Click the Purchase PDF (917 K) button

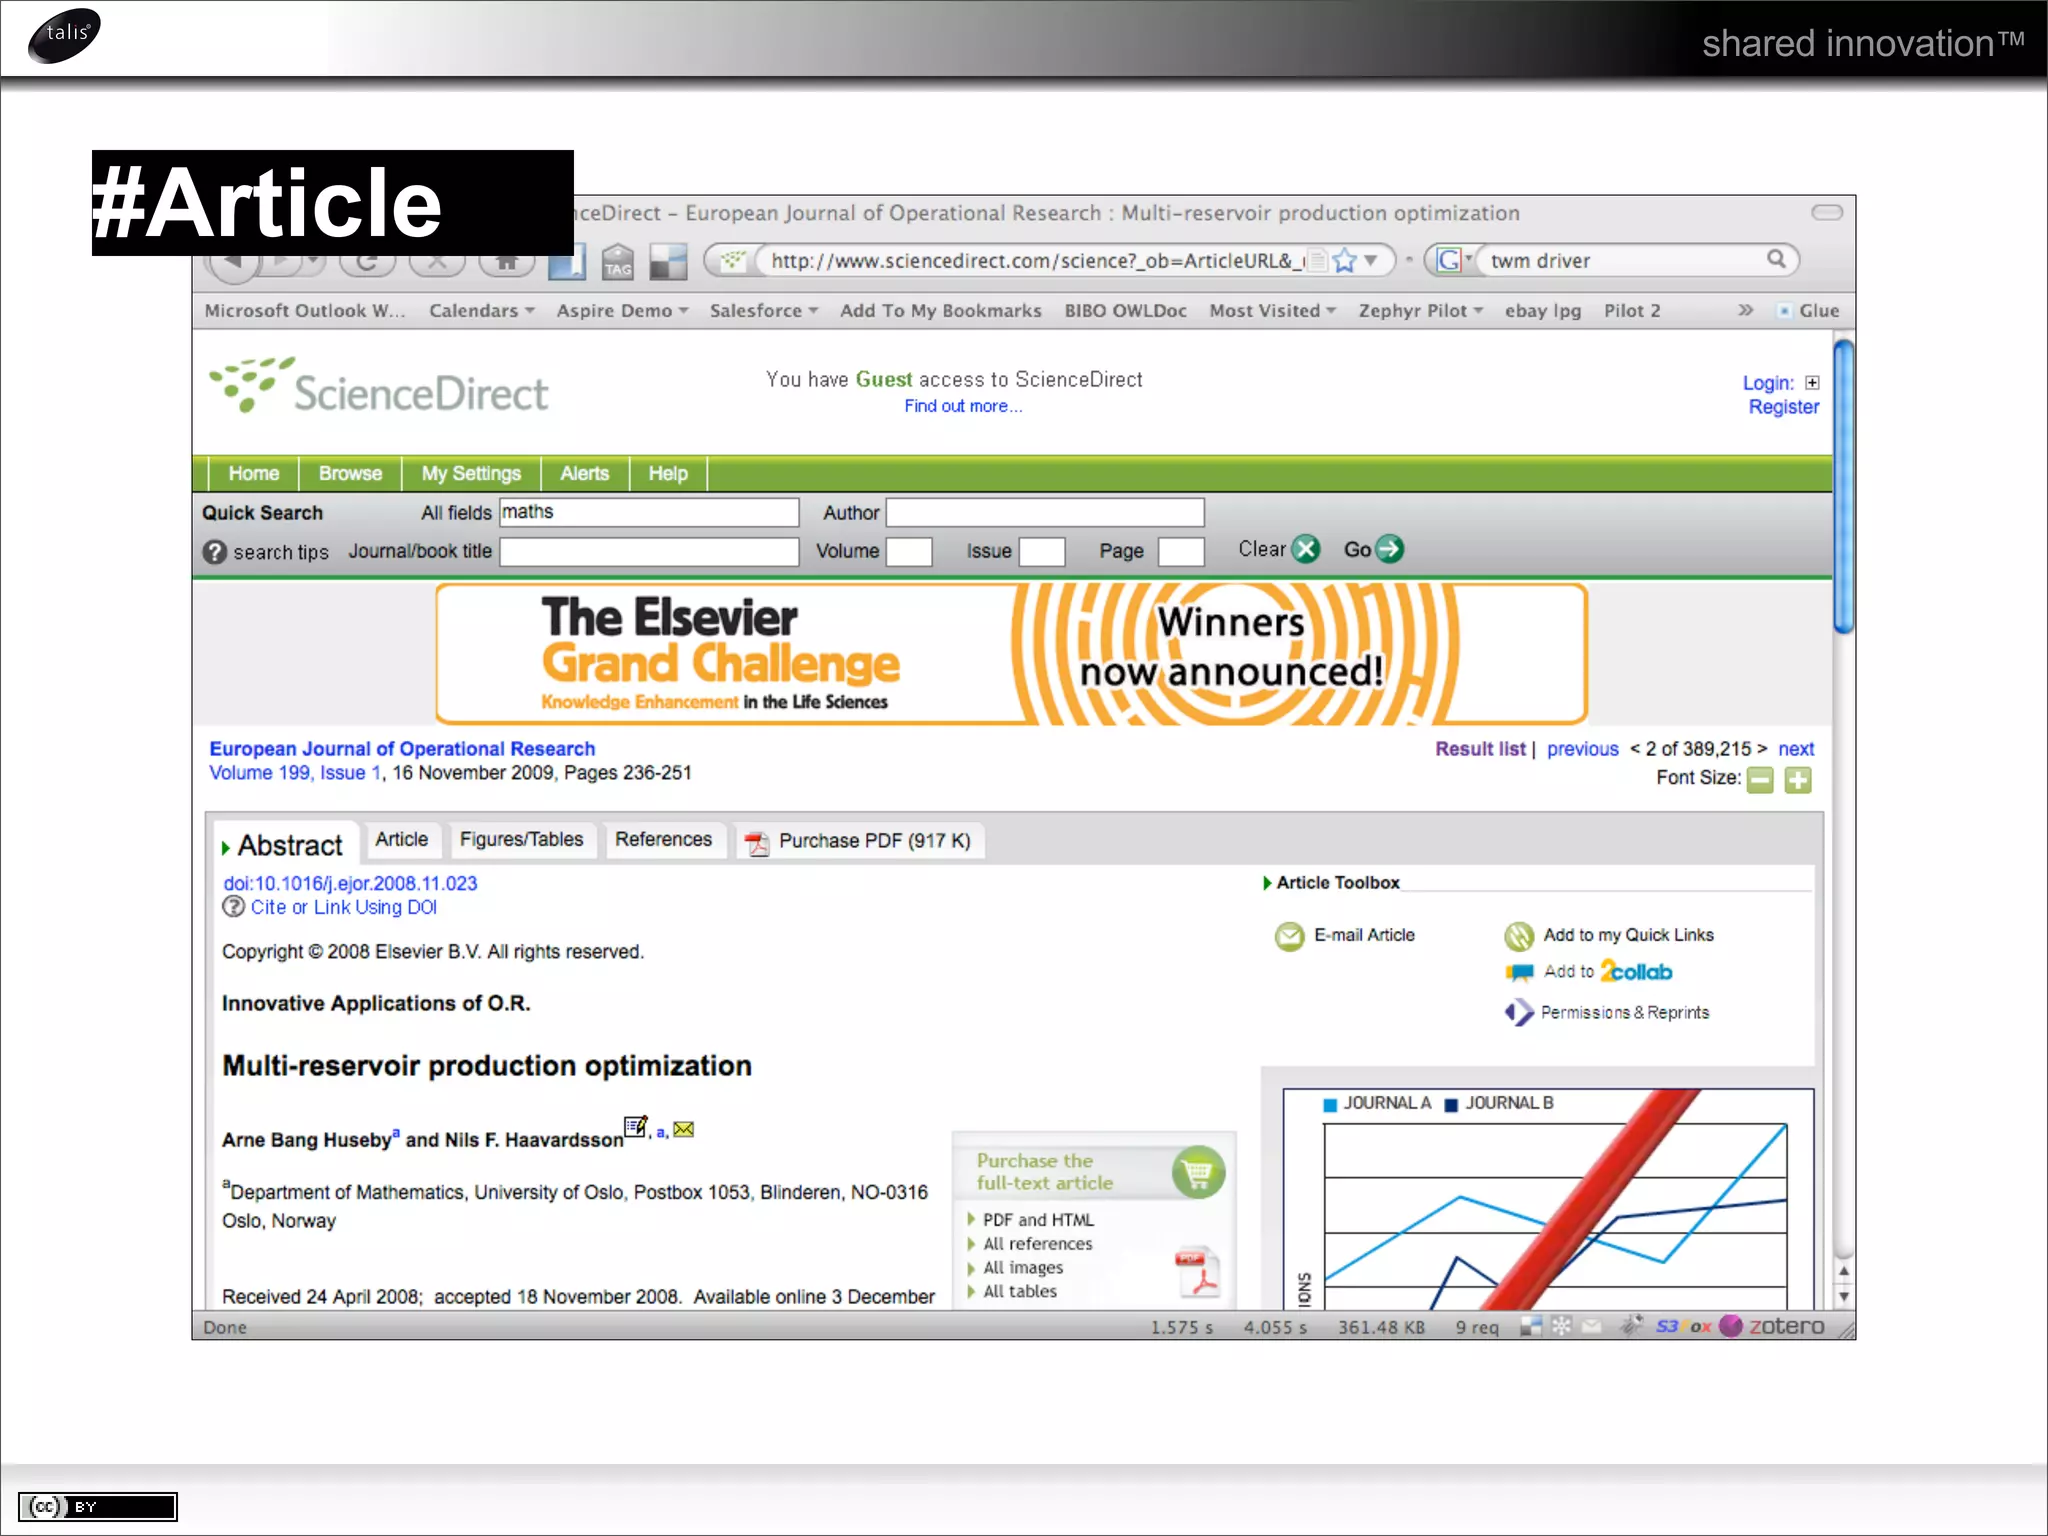(x=860, y=841)
